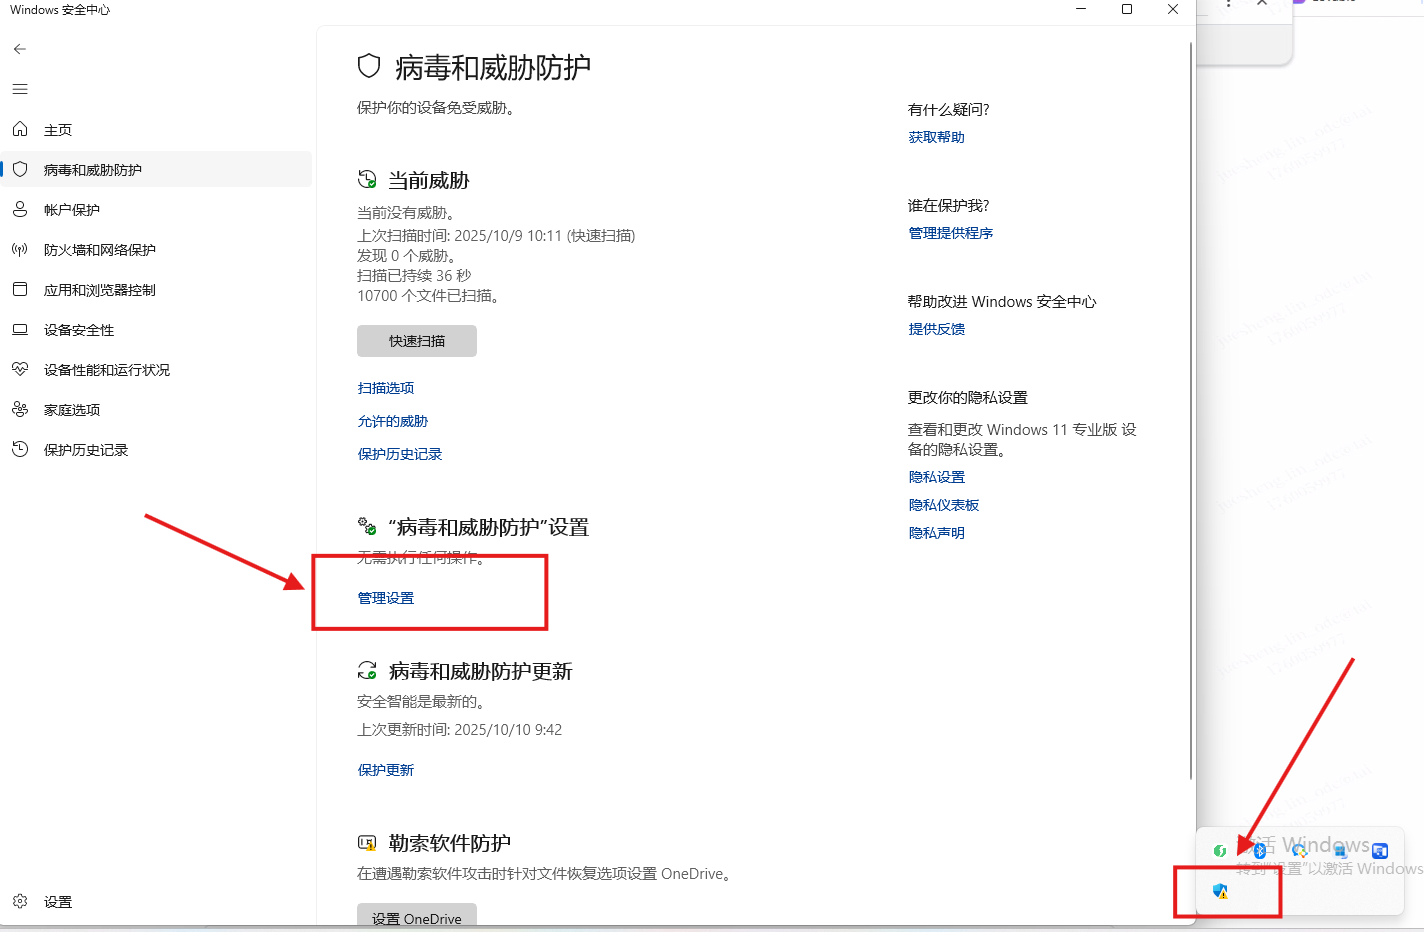Screen dimensions: 1424x932
Task: Click the 谁在保护我? heading
Action: 949,205
